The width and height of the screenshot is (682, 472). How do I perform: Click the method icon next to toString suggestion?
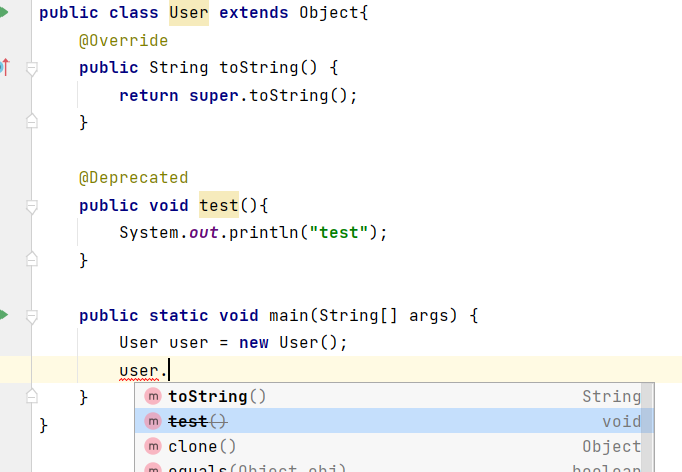pos(152,396)
